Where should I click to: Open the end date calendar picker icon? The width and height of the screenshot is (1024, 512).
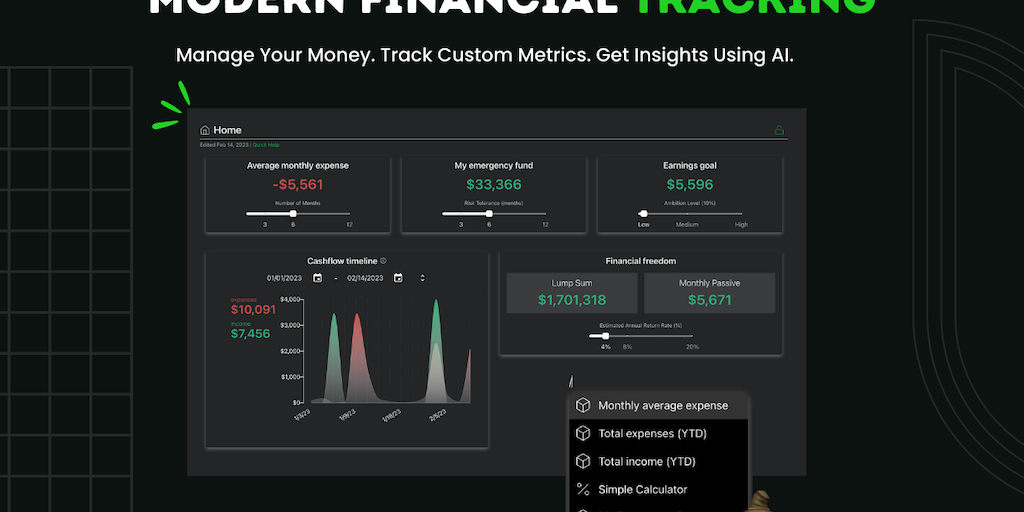point(398,278)
